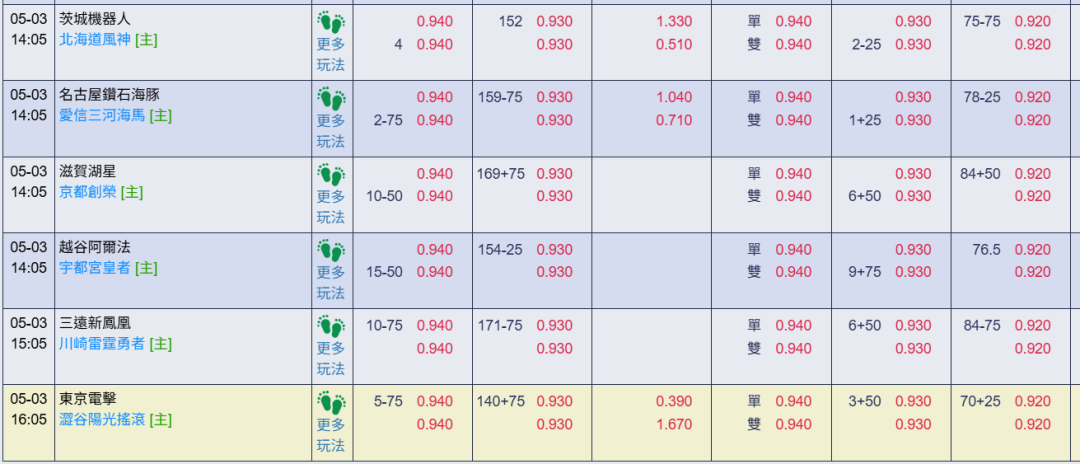The width and height of the screenshot is (1080, 464).
Task: Click 1.670 odds in 東京電擊 row
Action: [674, 424]
